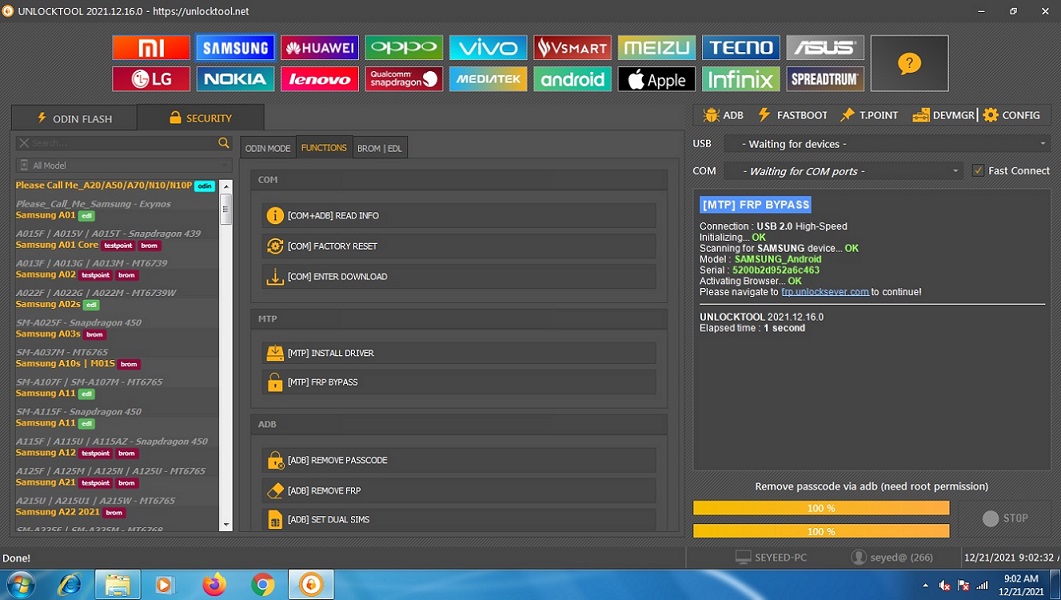Choose the Infinix brand icon
Screen dimensions: 1061x600
click(x=741, y=79)
